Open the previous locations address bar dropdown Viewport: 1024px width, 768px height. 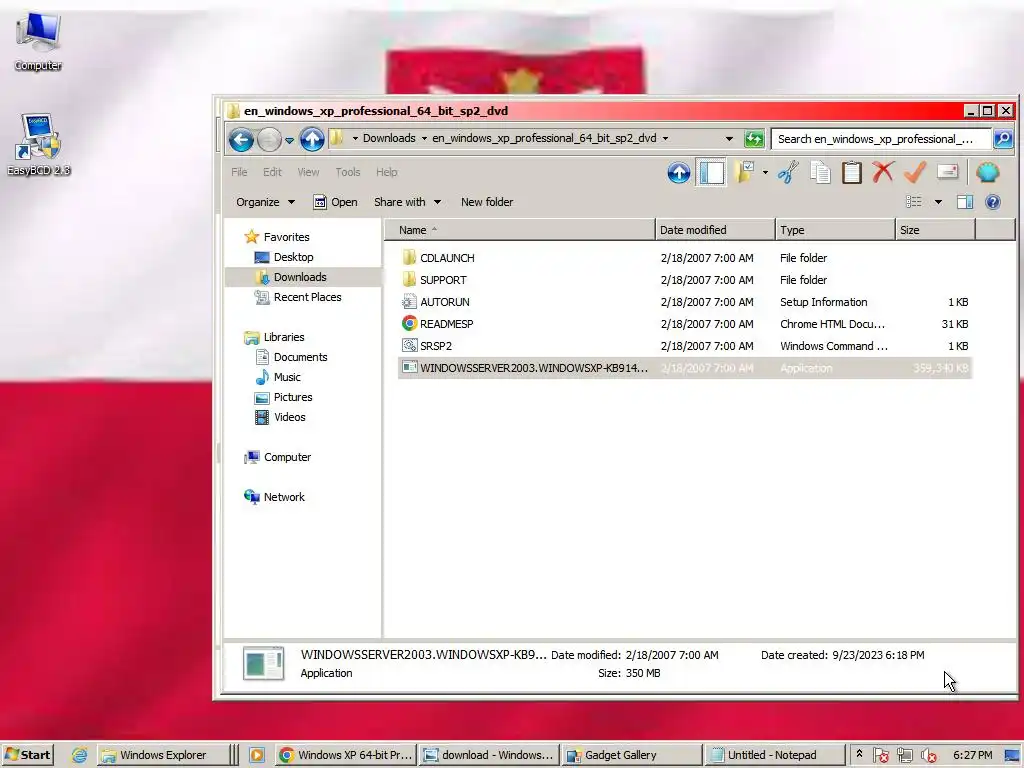729,138
